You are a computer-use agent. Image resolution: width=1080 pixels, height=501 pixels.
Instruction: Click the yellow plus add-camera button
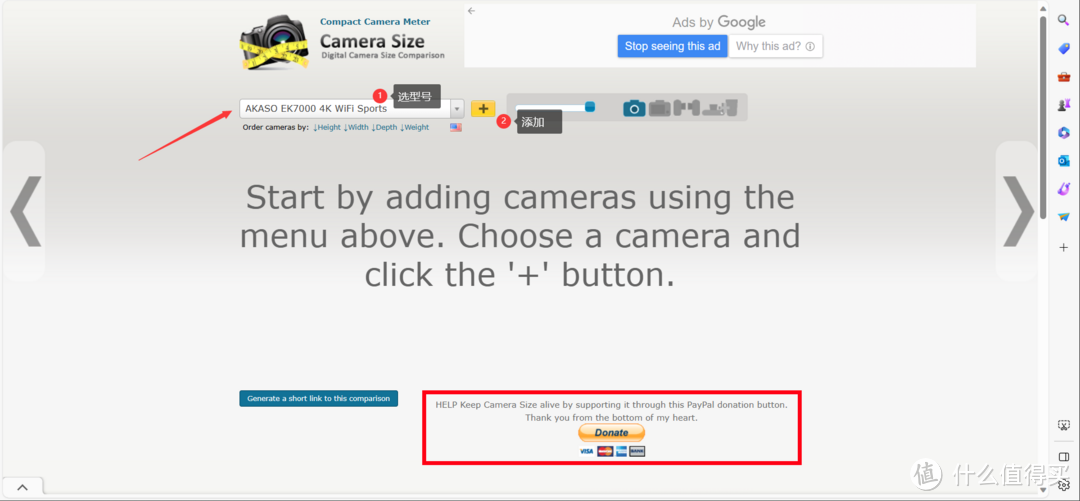tap(483, 108)
